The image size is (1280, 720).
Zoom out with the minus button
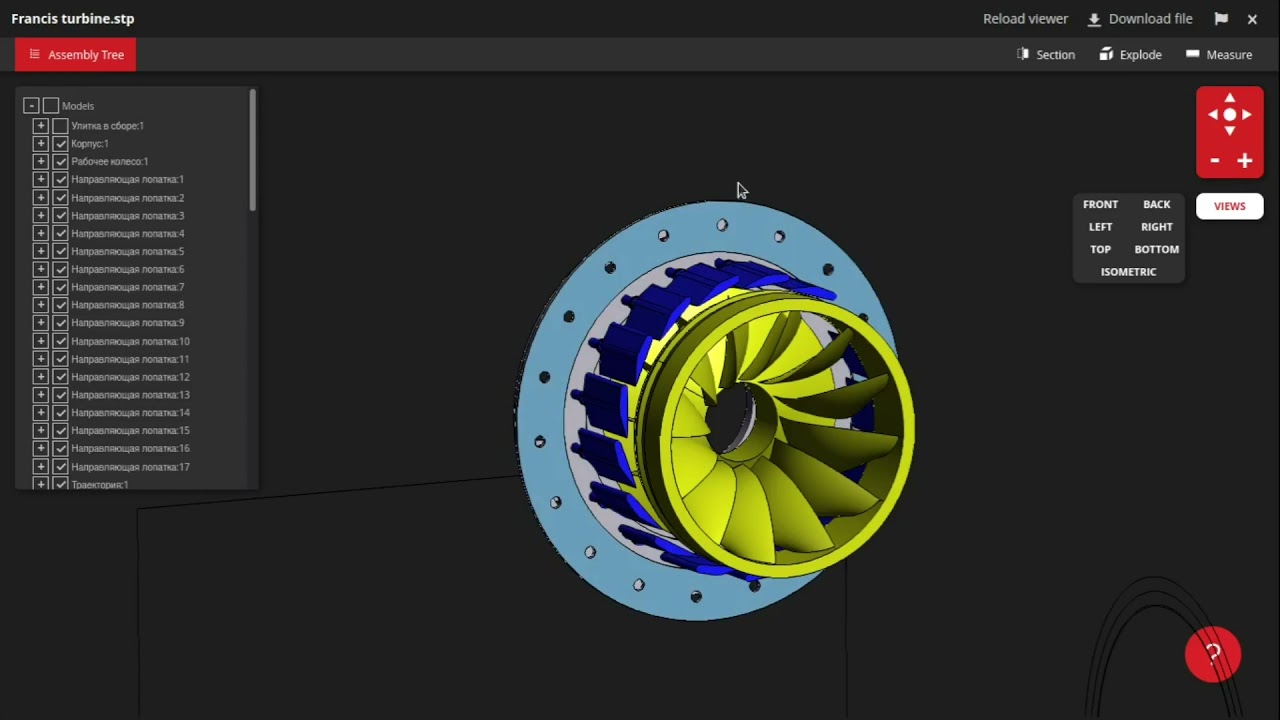[x=1215, y=160]
